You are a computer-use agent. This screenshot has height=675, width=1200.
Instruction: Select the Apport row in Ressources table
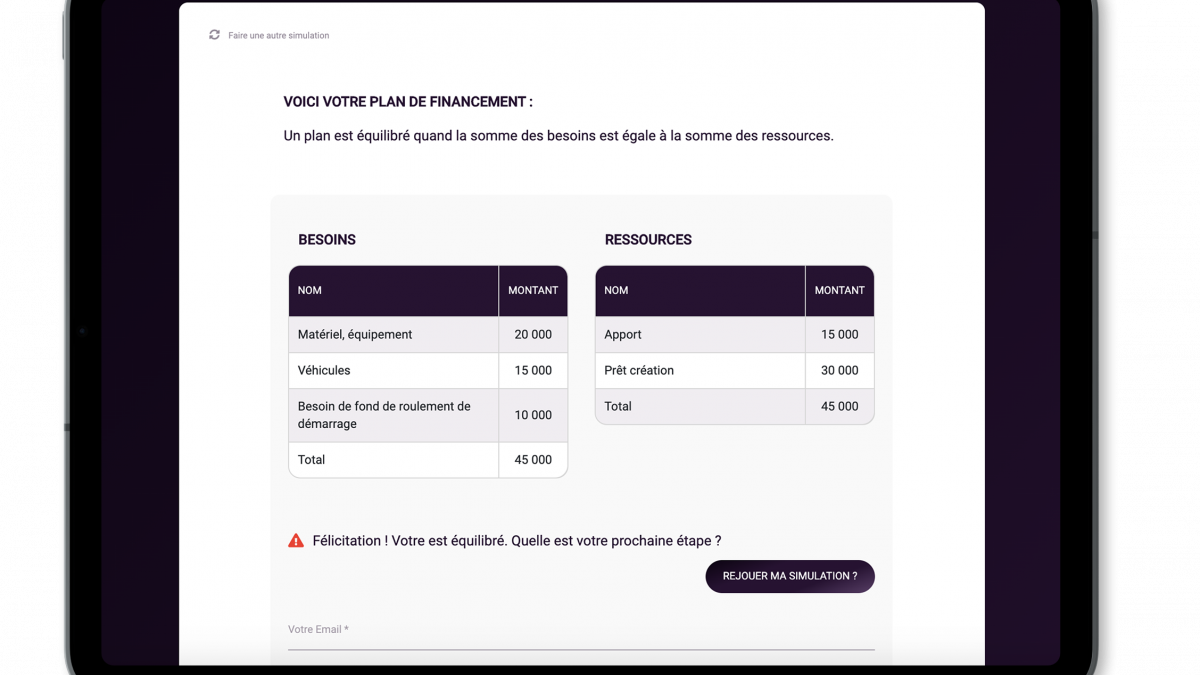pyautogui.click(x=735, y=335)
